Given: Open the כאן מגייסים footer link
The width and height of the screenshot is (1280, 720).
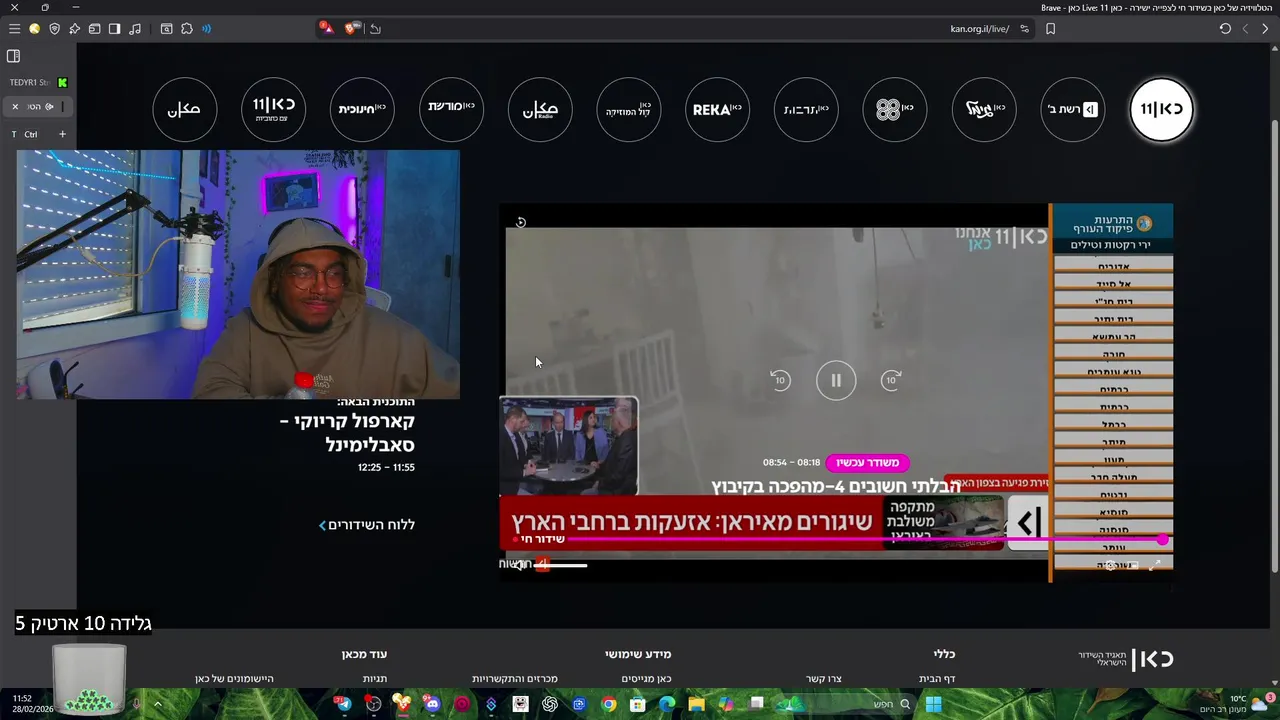Looking at the screenshot, I should click(x=646, y=679).
